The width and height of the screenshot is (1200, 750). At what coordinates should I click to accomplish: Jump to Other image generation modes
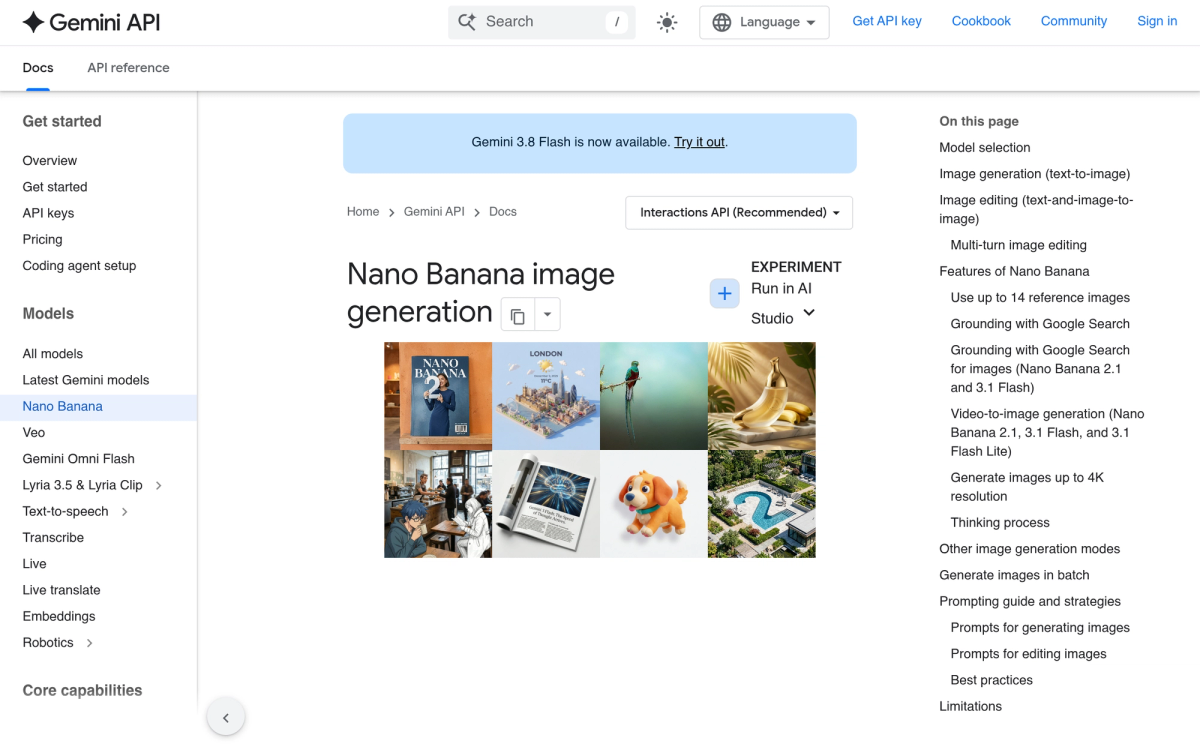pyautogui.click(x=1029, y=549)
